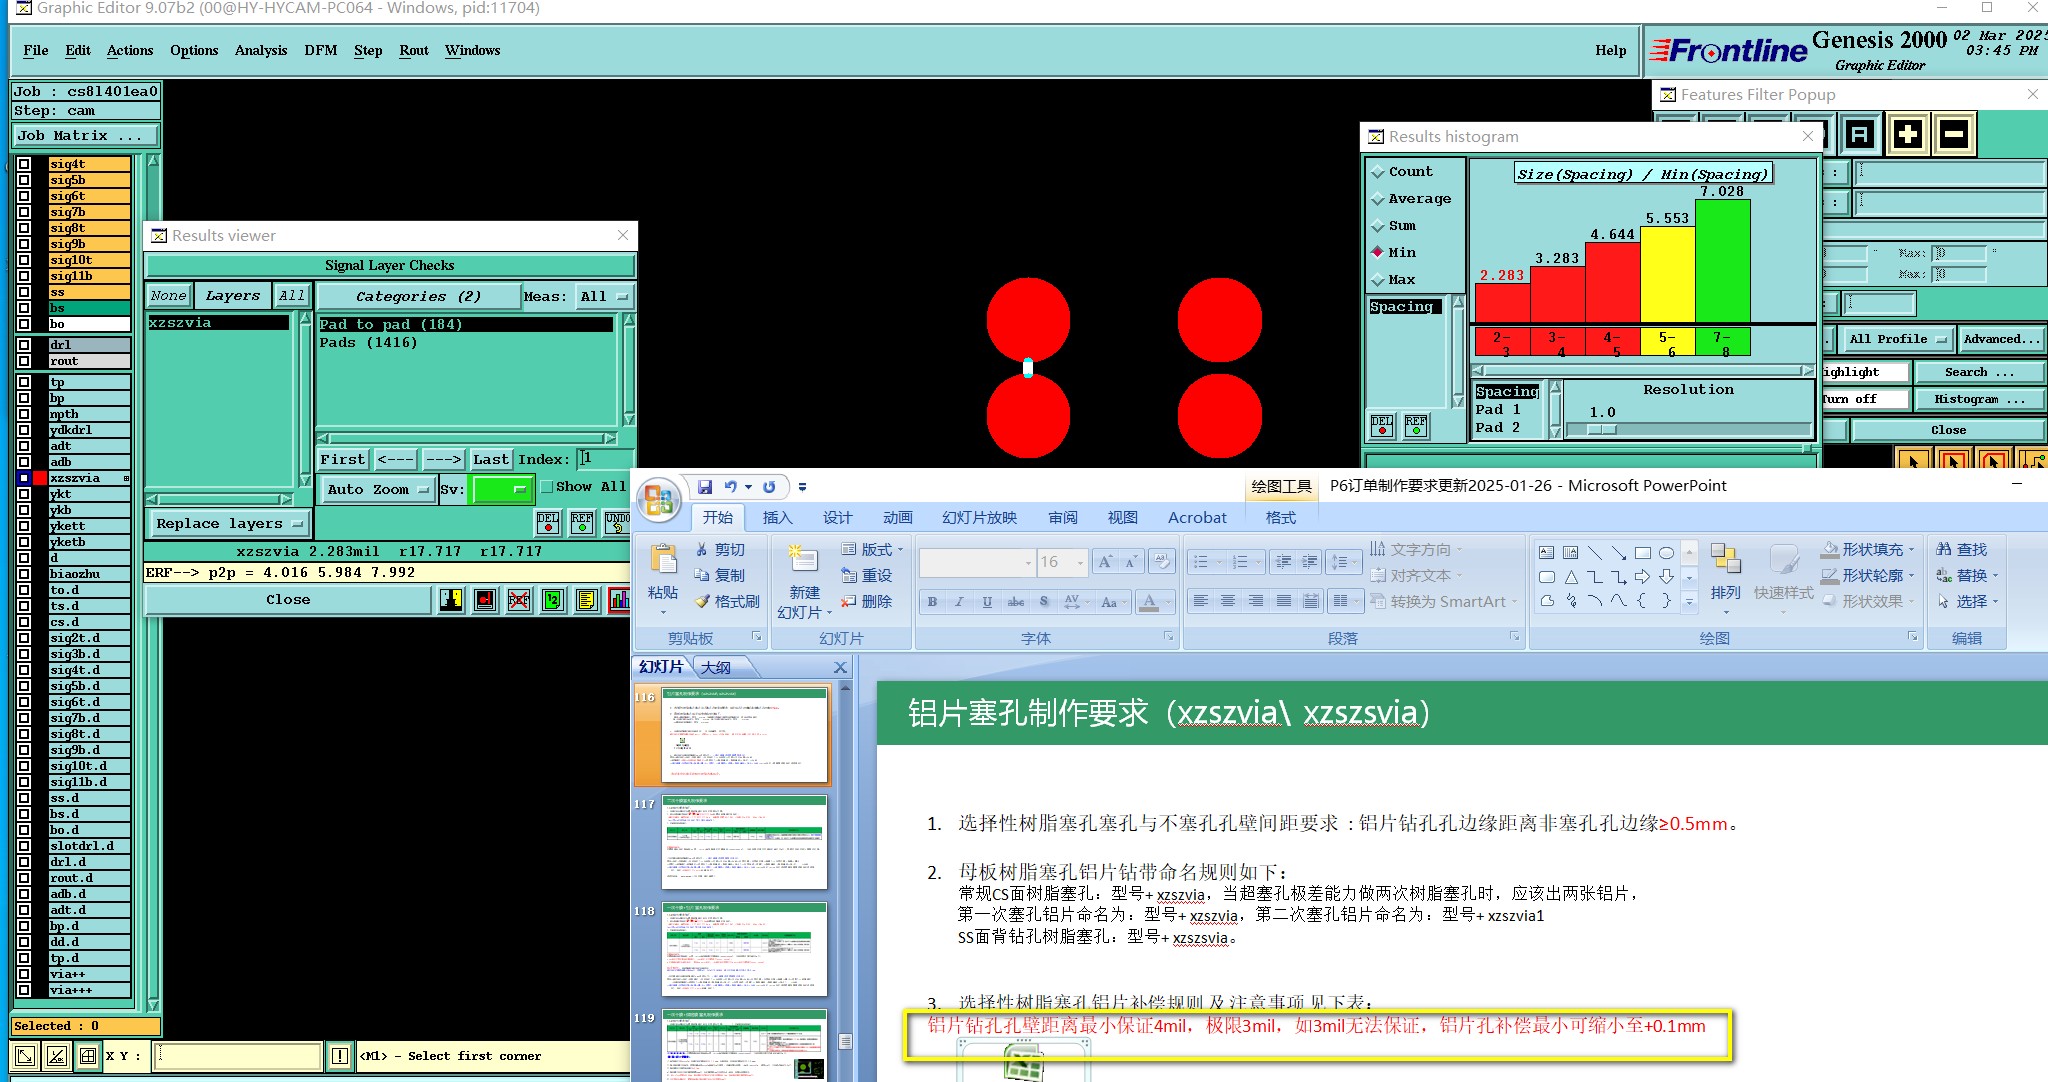The image size is (2048, 1082).
Task: Click the Job Matrix button
Action: pos(85,135)
